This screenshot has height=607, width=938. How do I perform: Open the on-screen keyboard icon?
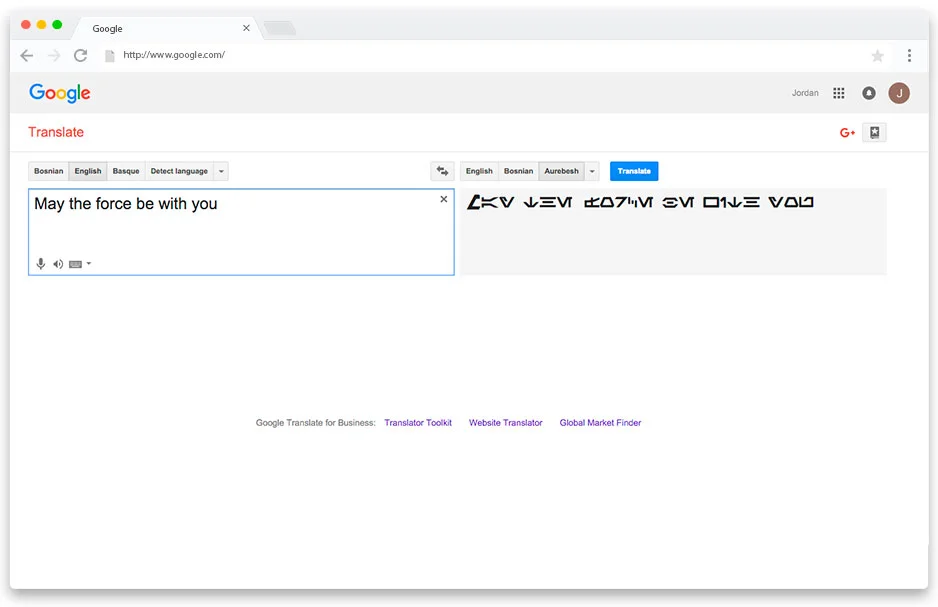tap(76, 263)
